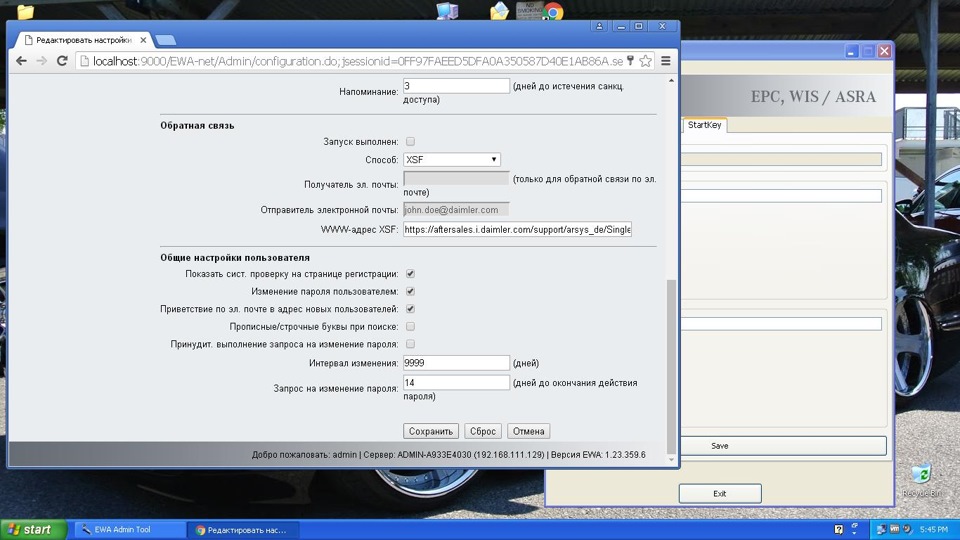Click the scrollbar down arrow
The width and height of the screenshot is (960, 540).
pos(671,459)
